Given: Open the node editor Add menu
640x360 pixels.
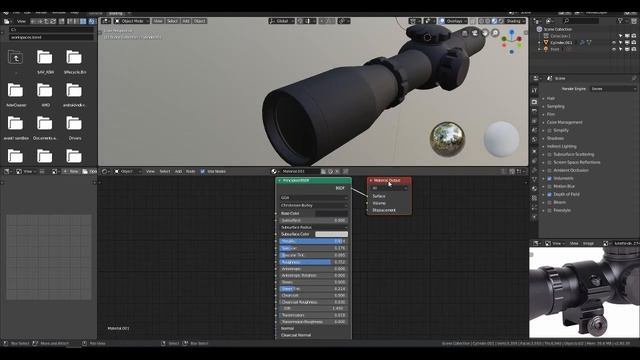Looking at the screenshot, I should point(178,171).
